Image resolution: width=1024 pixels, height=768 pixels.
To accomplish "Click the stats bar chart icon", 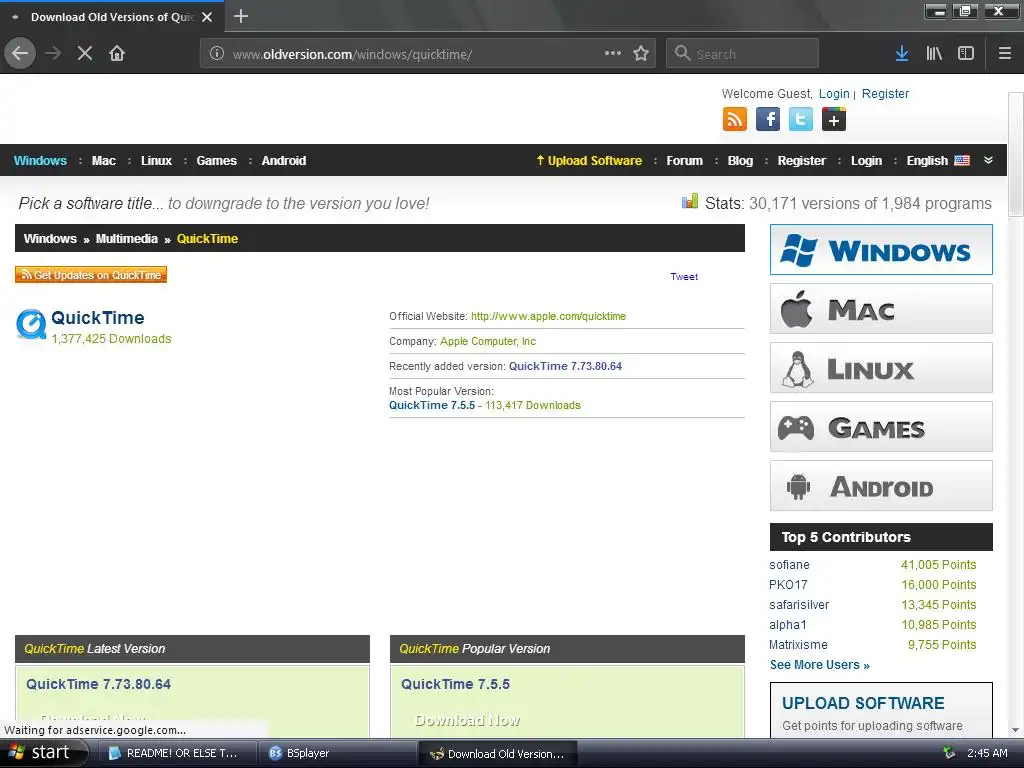I will pyautogui.click(x=690, y=201).
